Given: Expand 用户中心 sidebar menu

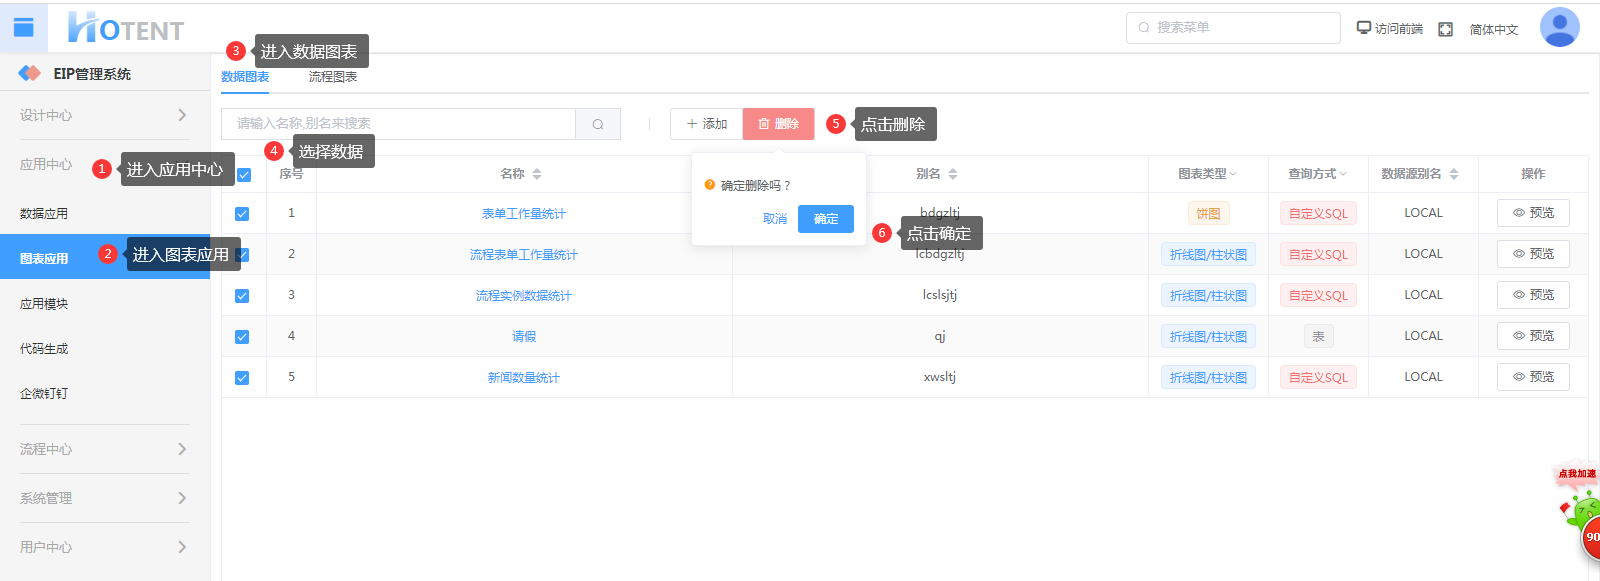Looking at the screenshot, I should 105,547.
